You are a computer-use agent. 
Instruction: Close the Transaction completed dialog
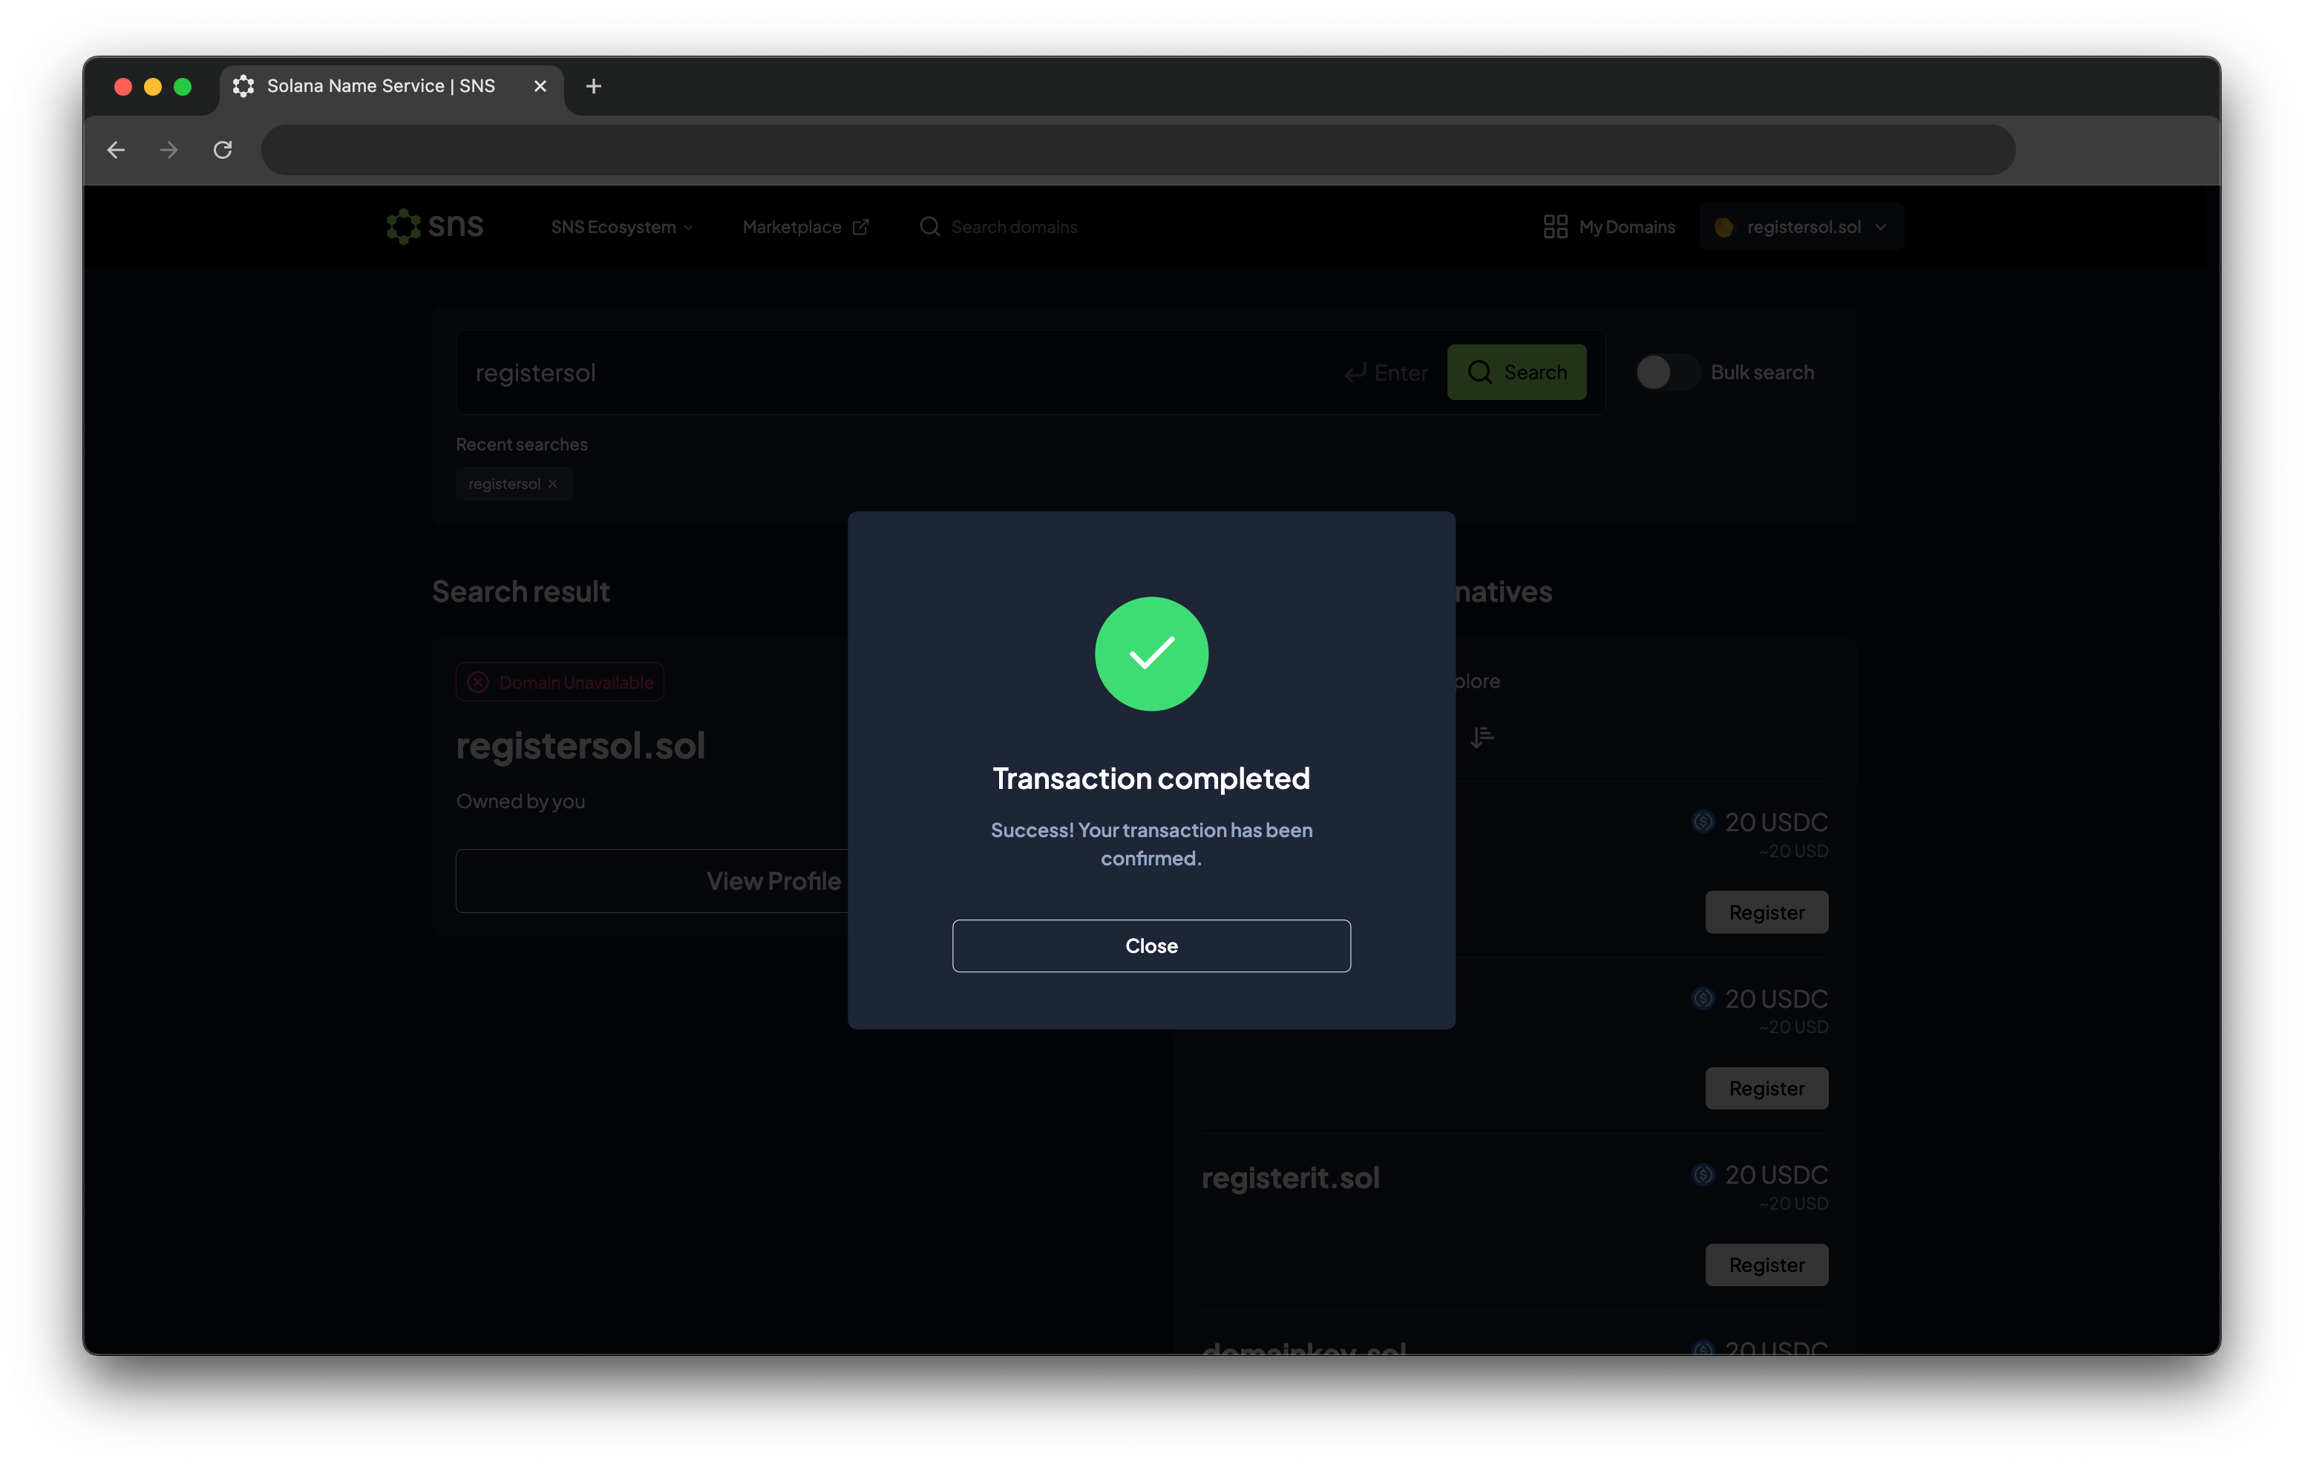click(x=1151, y=945)
